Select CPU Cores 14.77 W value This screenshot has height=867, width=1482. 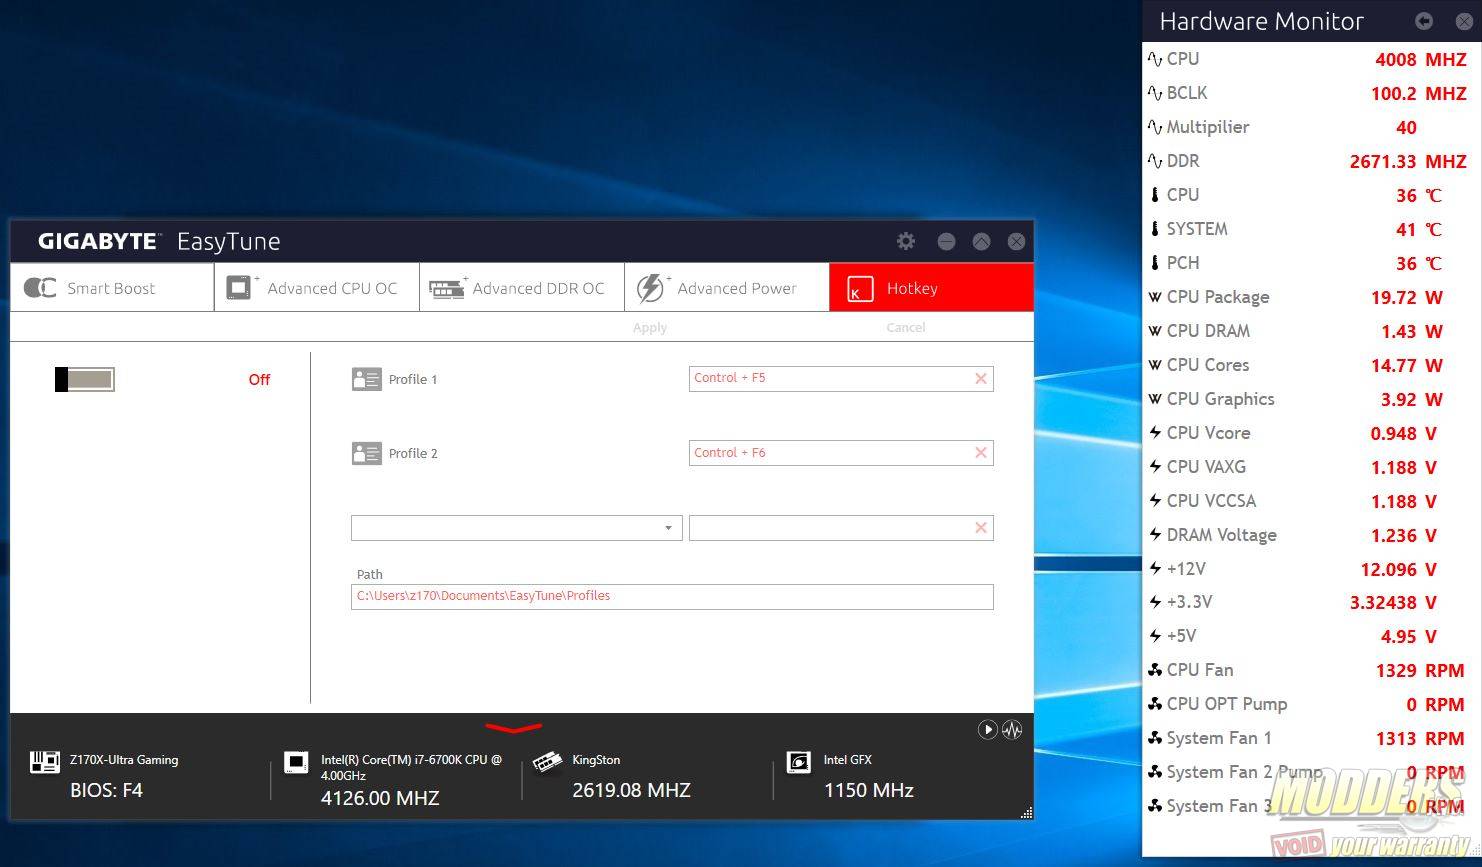(1407, 365)
